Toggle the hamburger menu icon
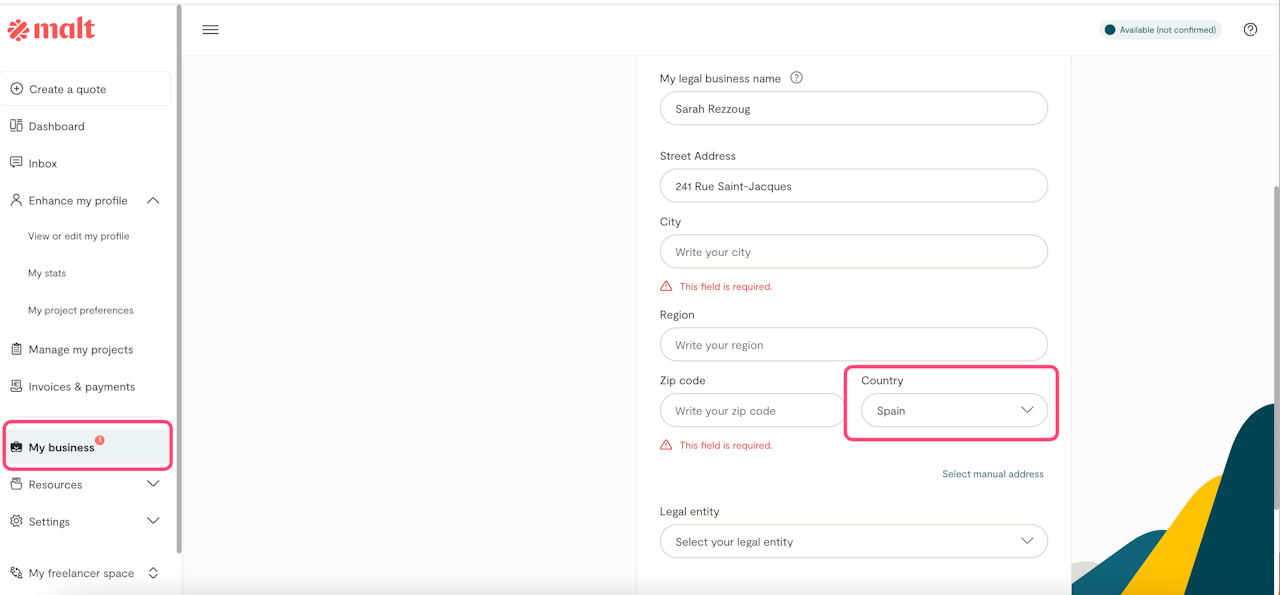Viewport: 1280px width, 595px height. (210, 30)
